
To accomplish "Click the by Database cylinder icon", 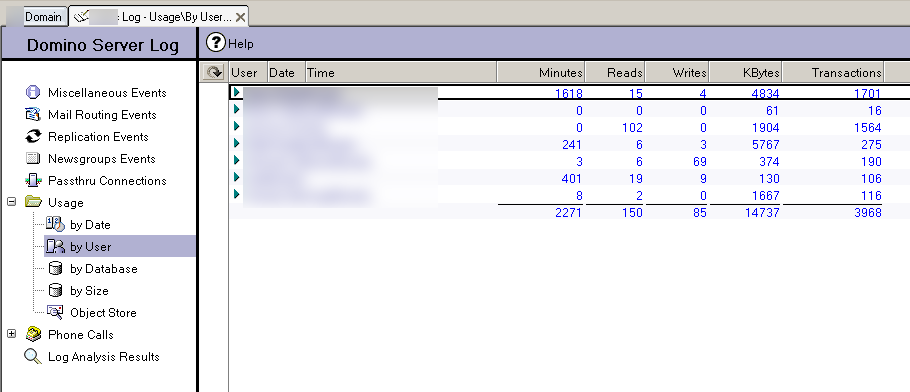I will tap(56, 268).
